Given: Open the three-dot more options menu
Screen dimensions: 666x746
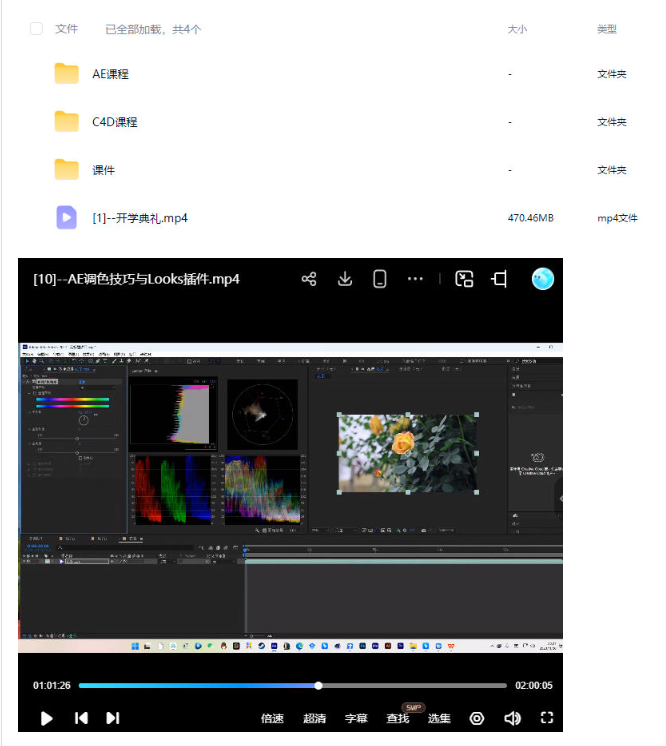Looking at the screenshot, I should coord(415,279).
